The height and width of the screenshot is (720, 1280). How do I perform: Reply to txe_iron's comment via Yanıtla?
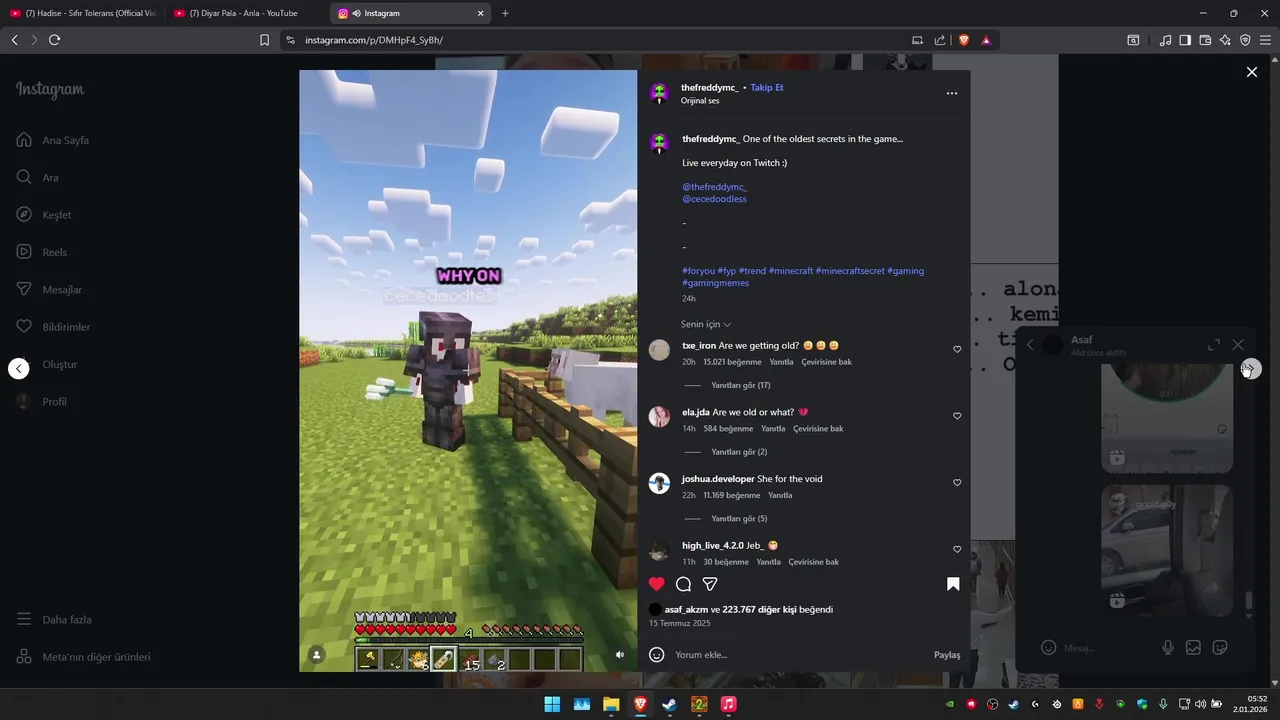point(781,362)
